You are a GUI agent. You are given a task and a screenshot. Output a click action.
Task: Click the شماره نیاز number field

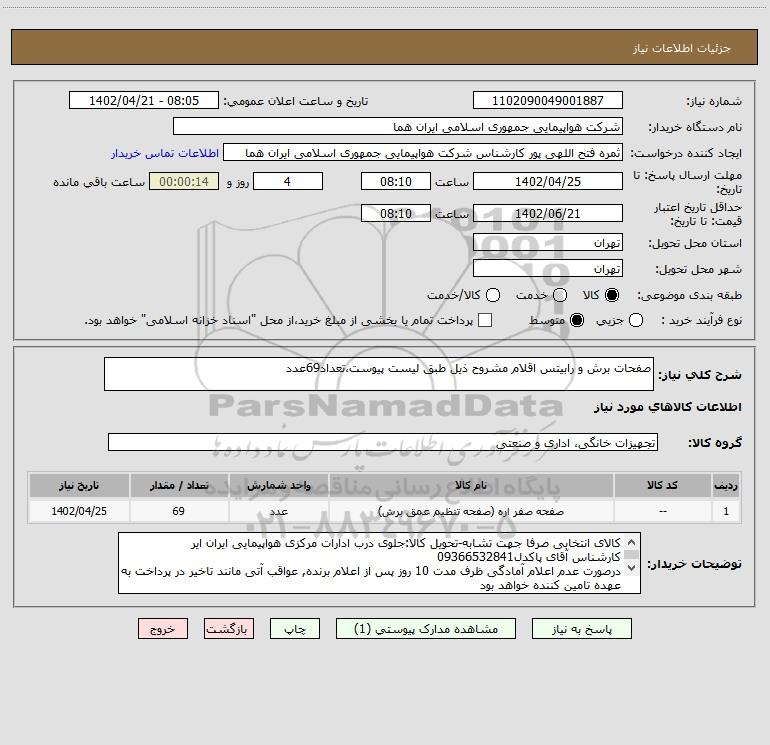pyautogui.click(x=548, y=101)
